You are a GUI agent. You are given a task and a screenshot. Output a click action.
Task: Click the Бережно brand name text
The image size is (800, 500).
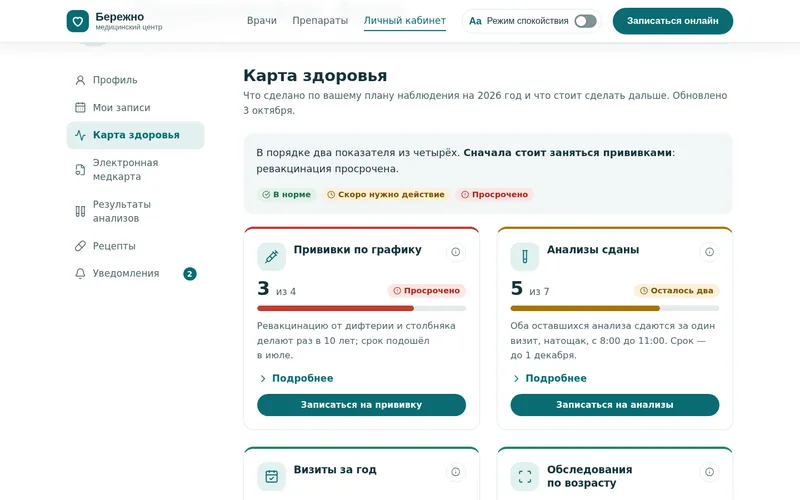pyautogui.click(x=119, y=17)
